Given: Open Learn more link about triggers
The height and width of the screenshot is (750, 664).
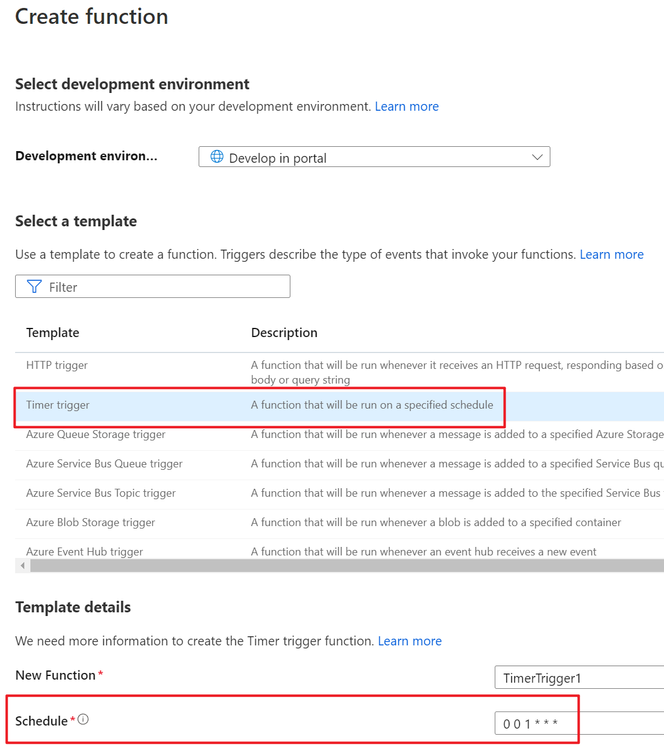Looking at the screenshot, I should (611, 254).
